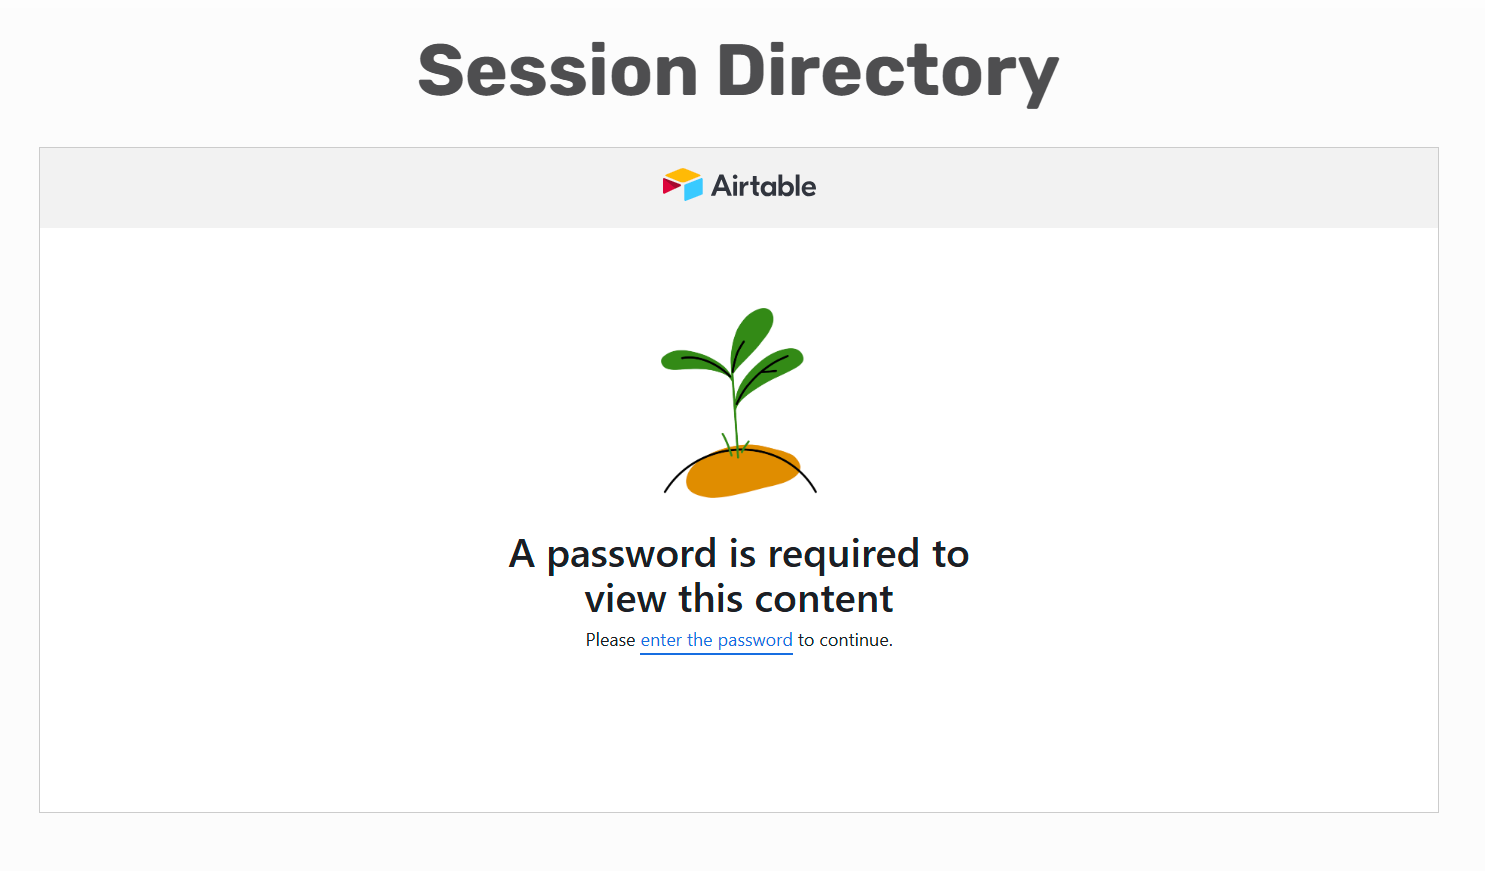This screenshot has height=871, width=1485.
Task: Click the "to continue." text after link
Action: pyautogui.click(x=845, y=640)
